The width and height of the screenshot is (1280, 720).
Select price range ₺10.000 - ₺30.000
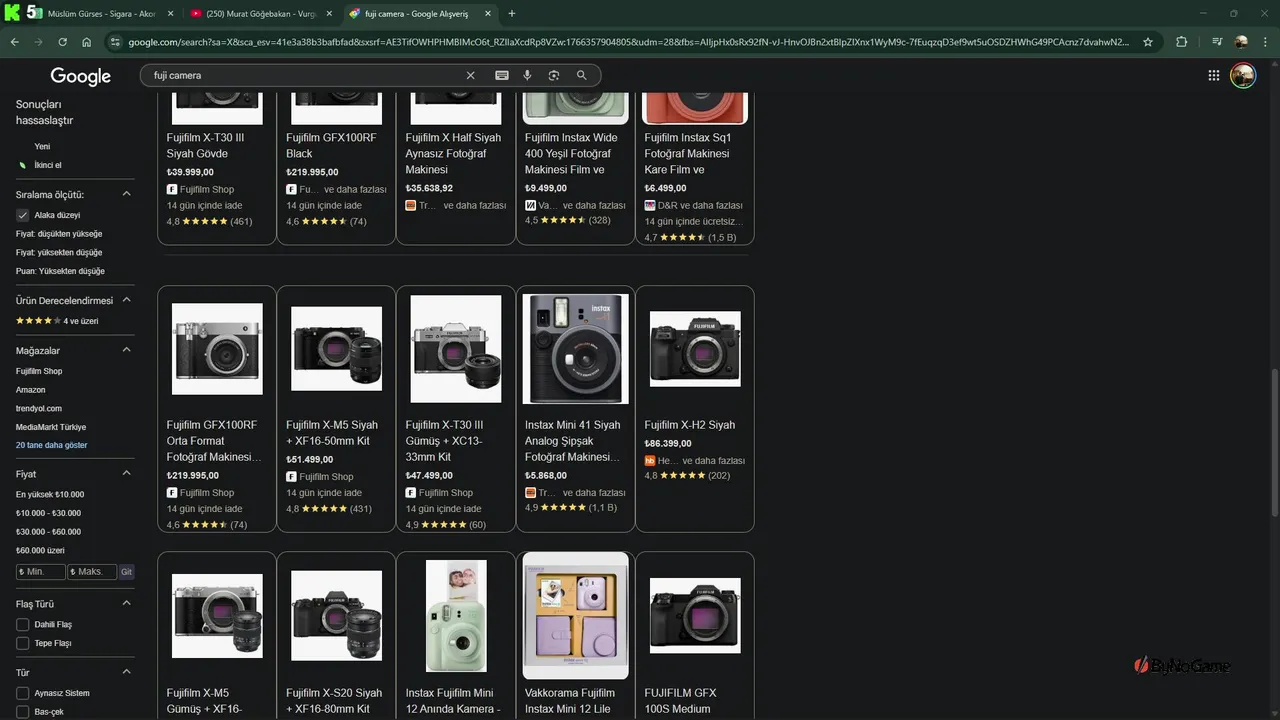[x=48, y=513]
